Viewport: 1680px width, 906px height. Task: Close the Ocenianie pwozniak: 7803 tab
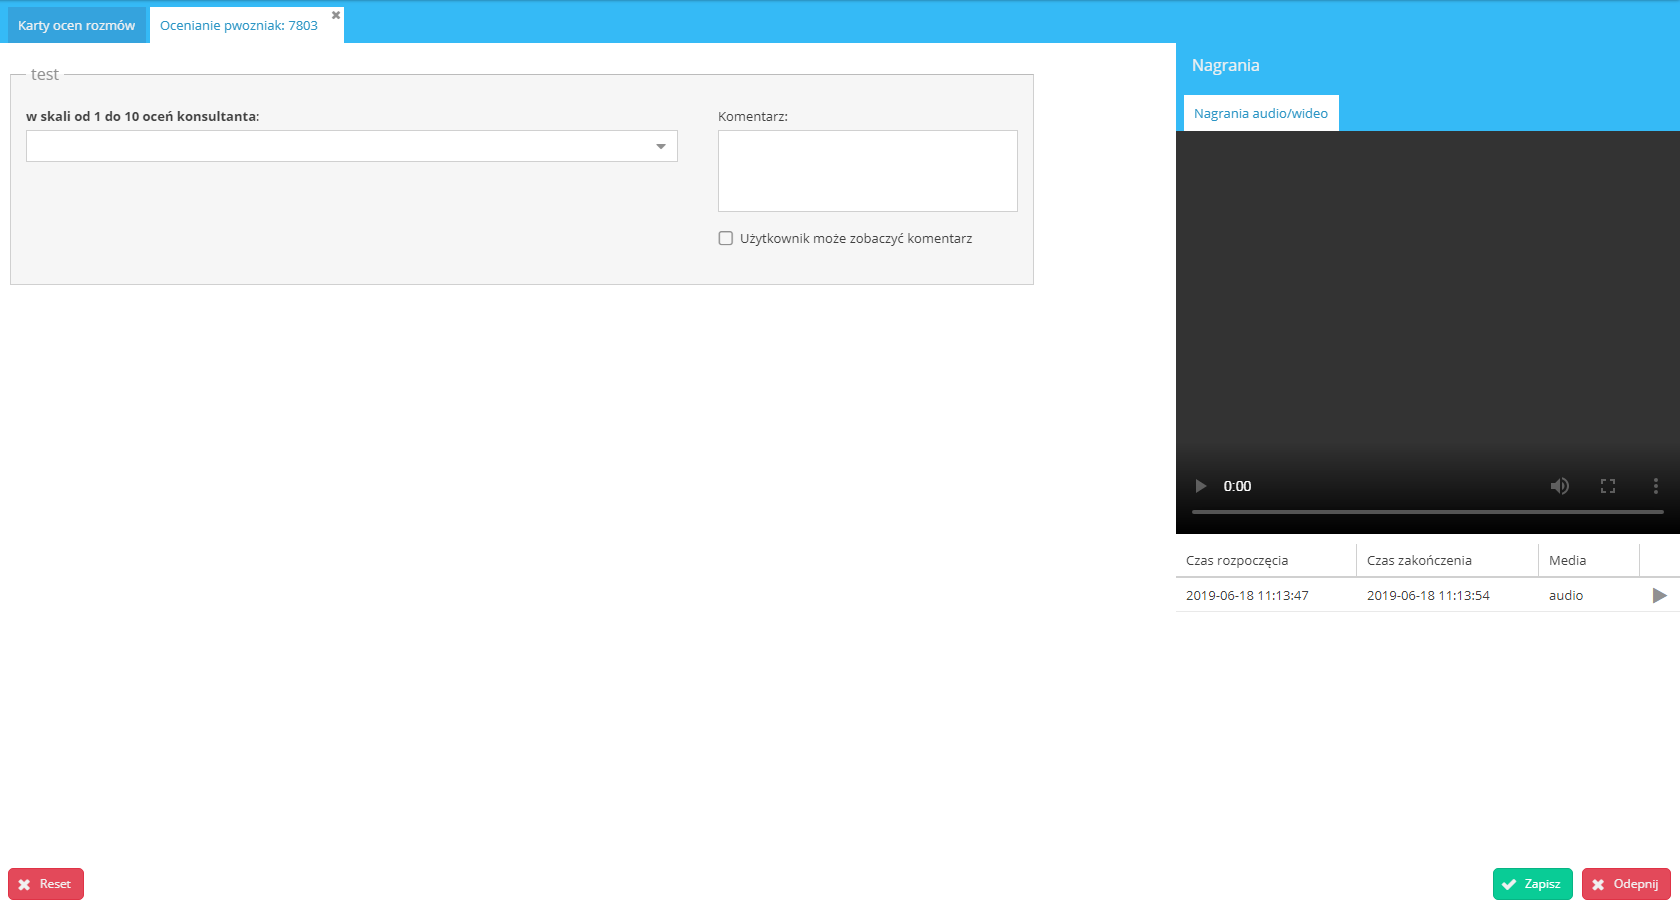click(336, 15)
